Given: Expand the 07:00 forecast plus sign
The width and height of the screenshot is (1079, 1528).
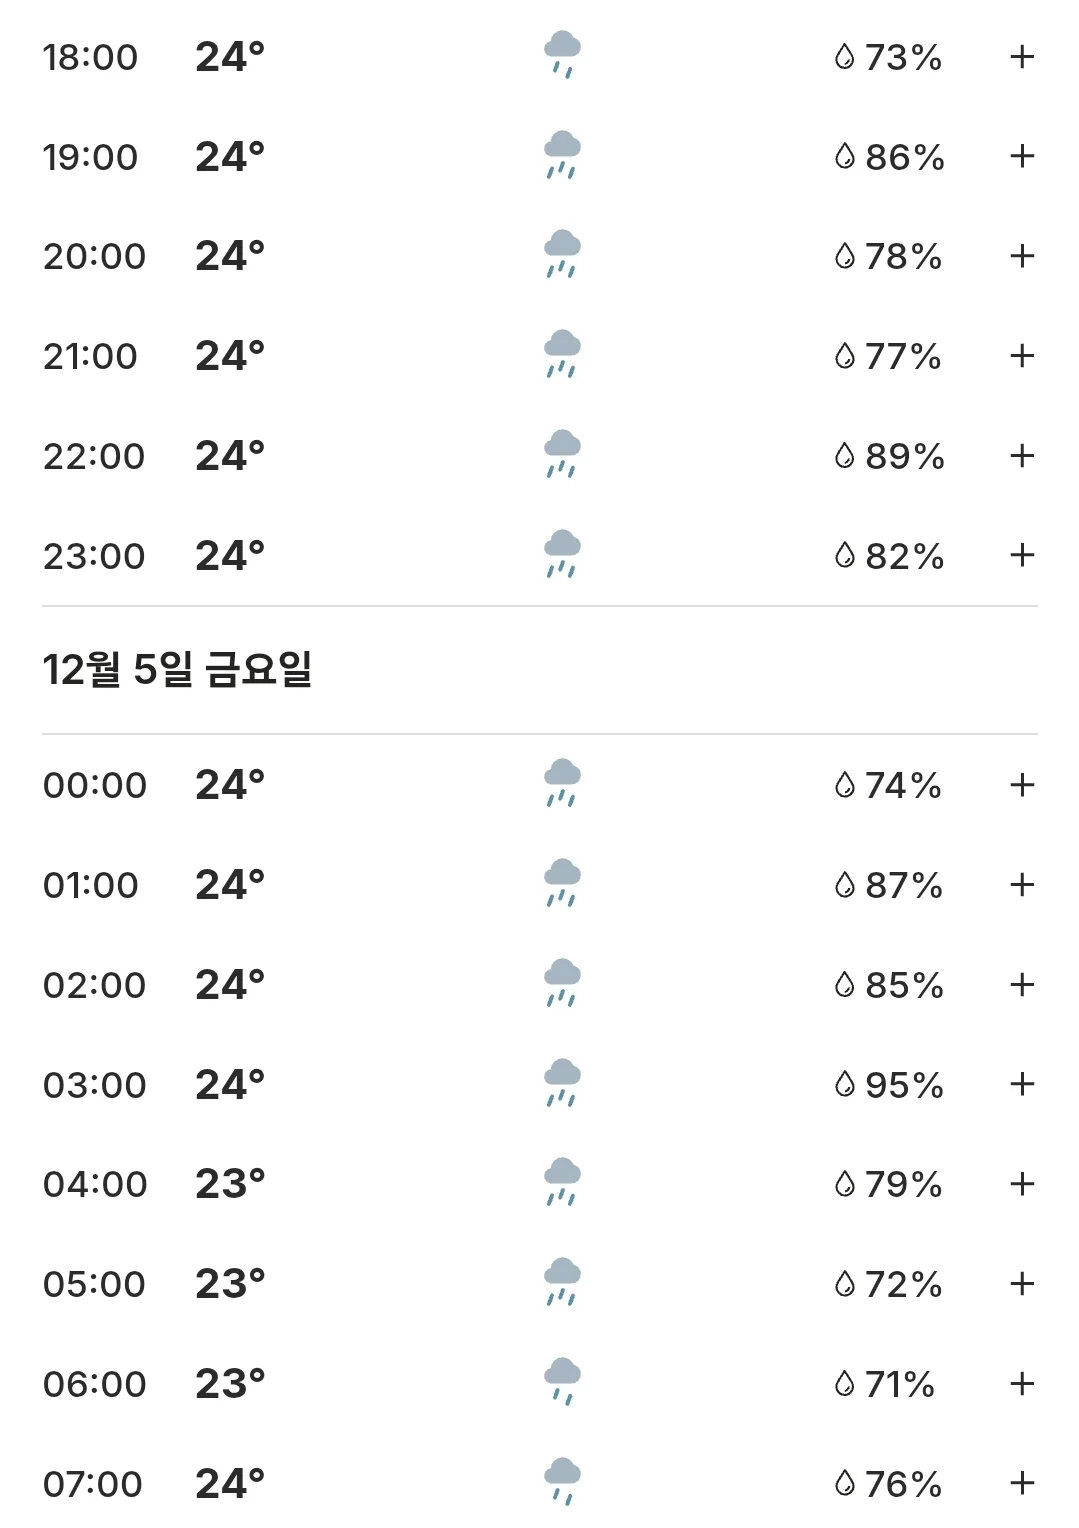Looking at the screenshot, I should [1021, 1483].
